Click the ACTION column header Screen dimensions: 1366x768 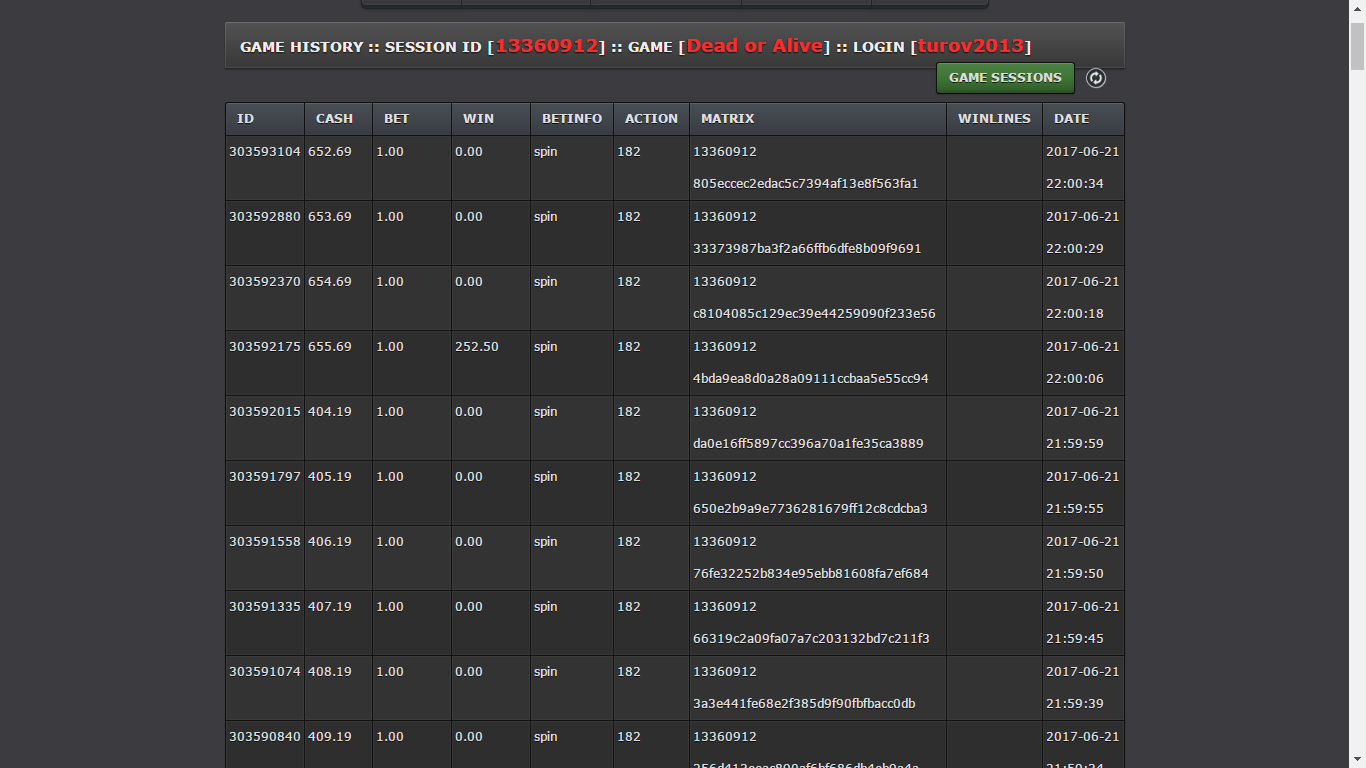[x=651, y=119]
